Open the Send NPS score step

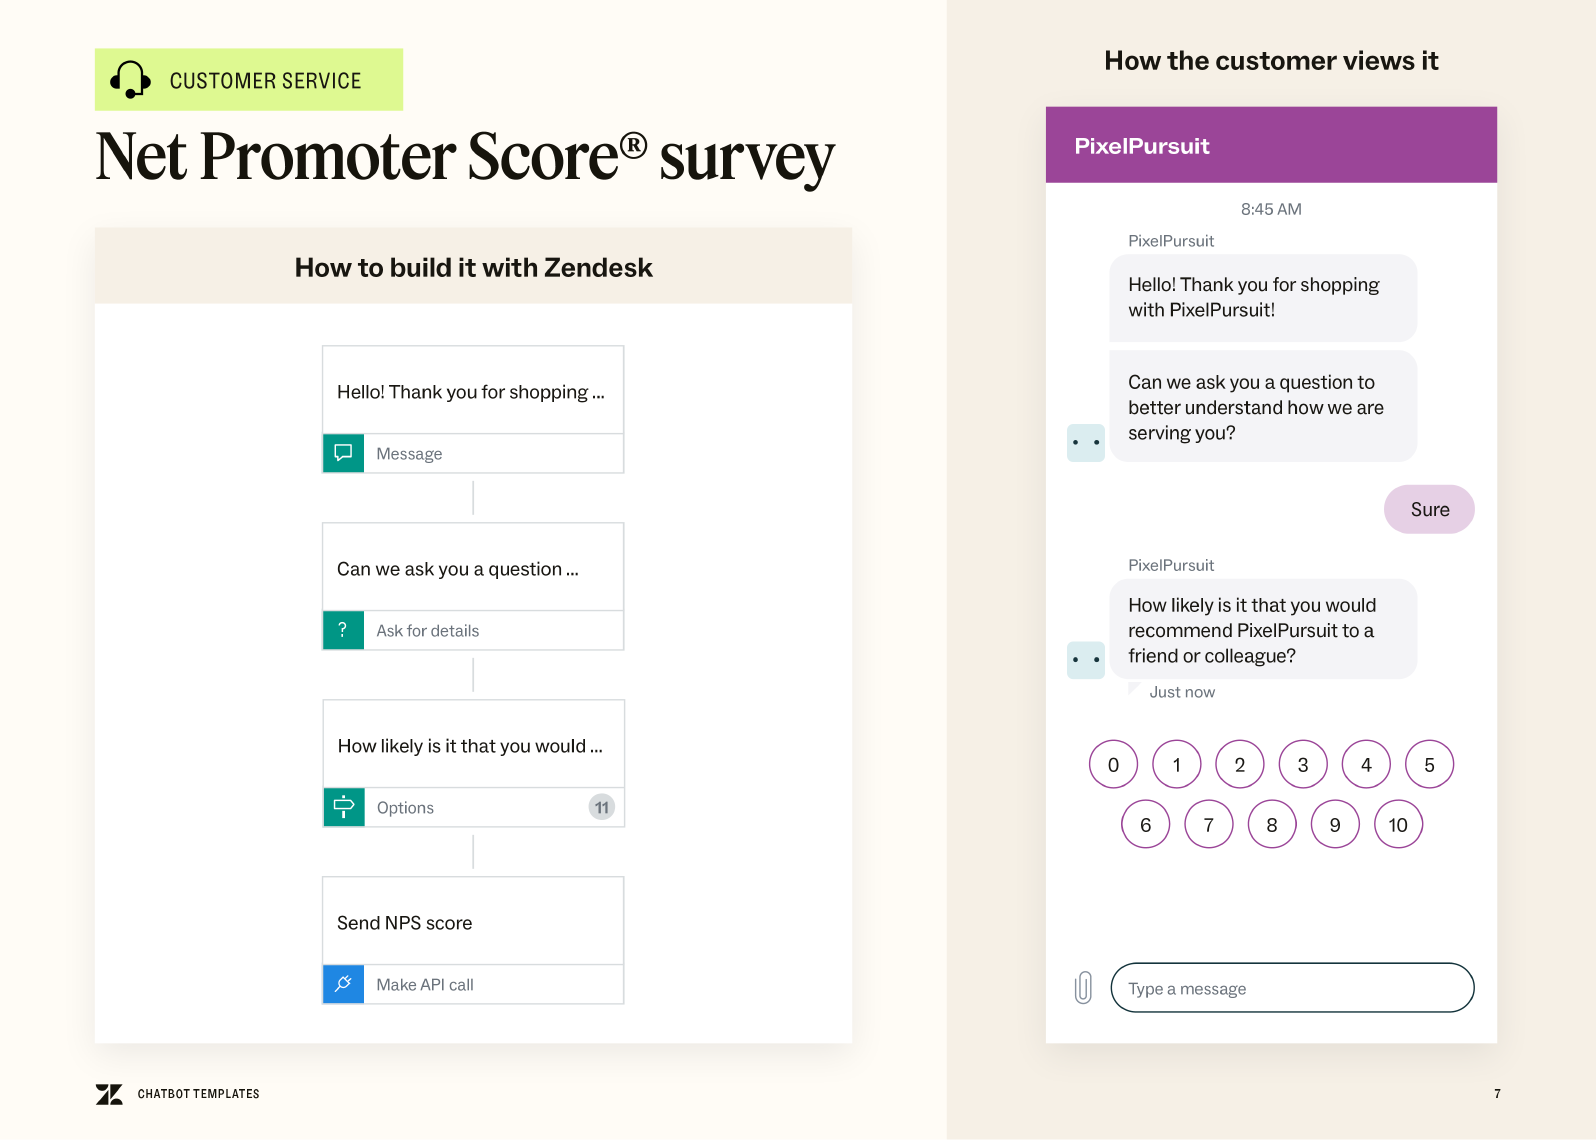point(473,922)
